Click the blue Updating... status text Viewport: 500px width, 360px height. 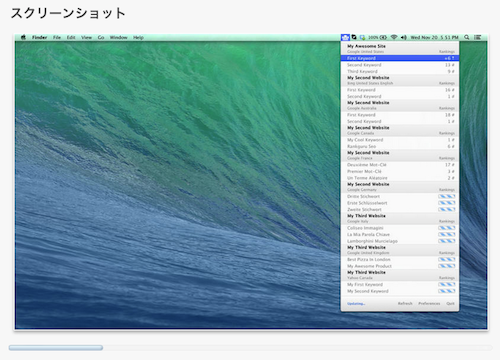356,304
